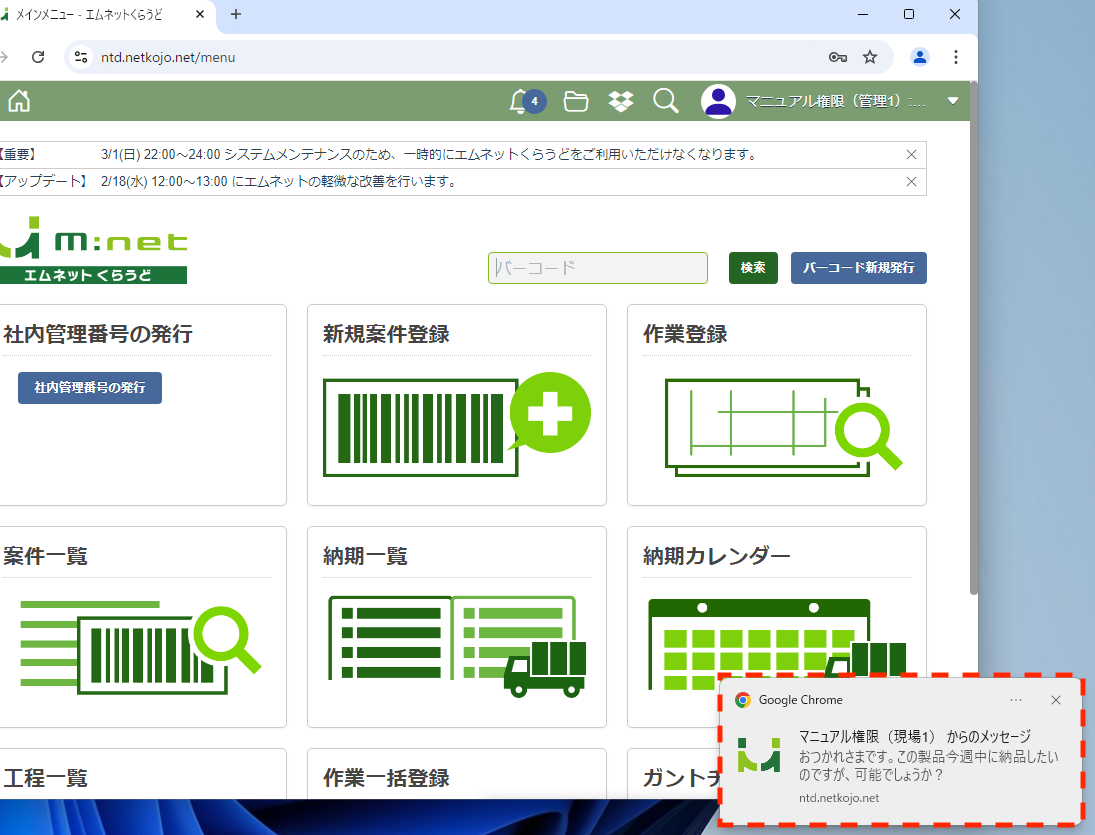The height and width of the screenshot is (835, 1095).
Task: Click the home icon in green header
Action: point(19,101)
